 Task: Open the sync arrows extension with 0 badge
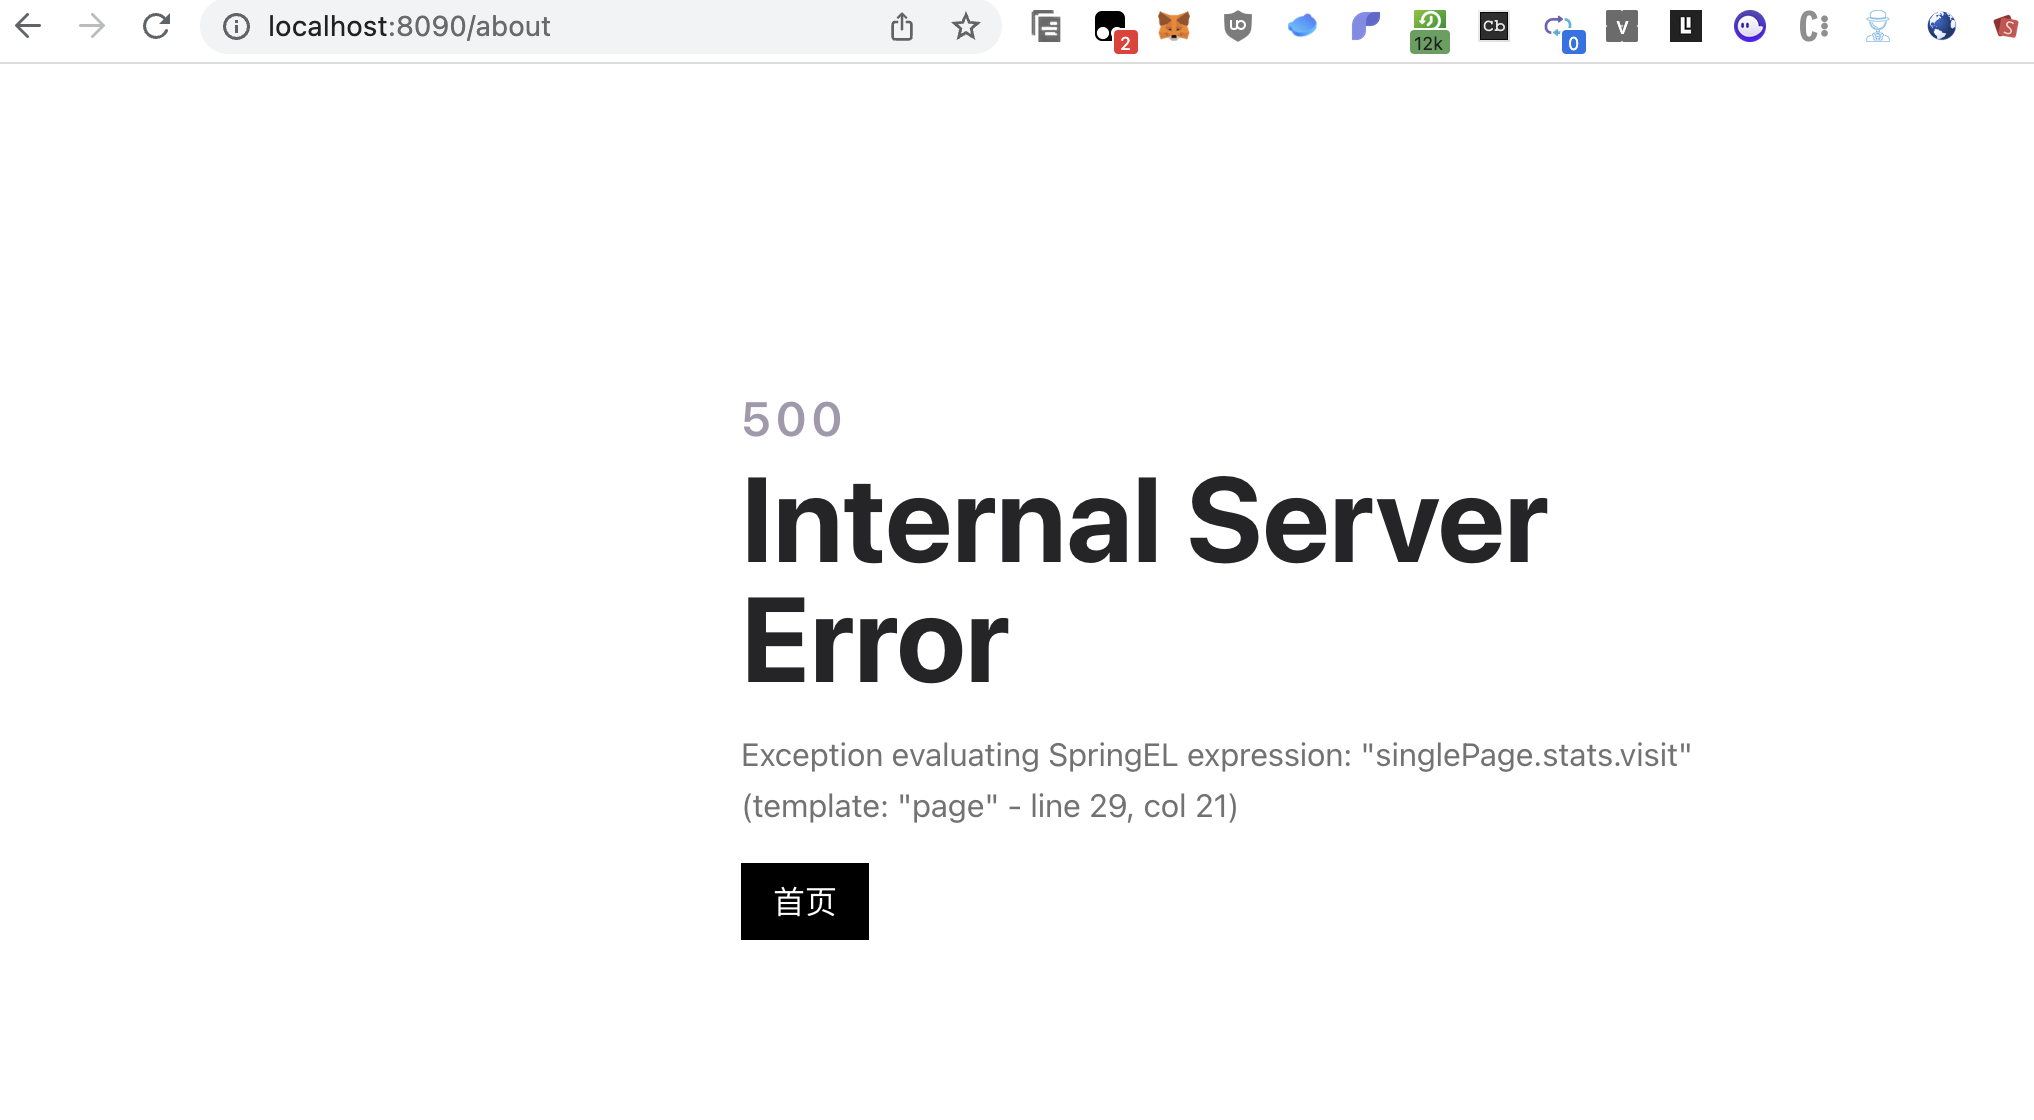(1560, 30)
